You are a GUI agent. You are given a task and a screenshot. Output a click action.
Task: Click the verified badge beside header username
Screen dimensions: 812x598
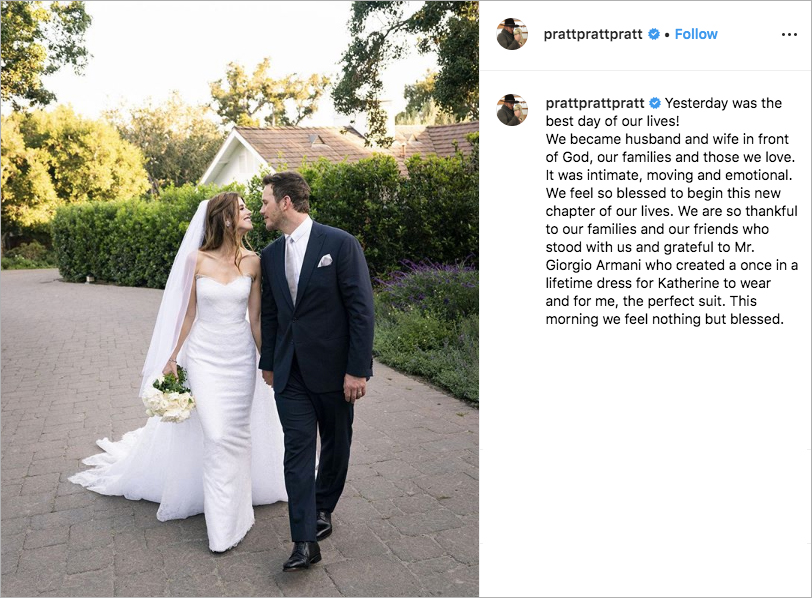click(x=654, y=34)
